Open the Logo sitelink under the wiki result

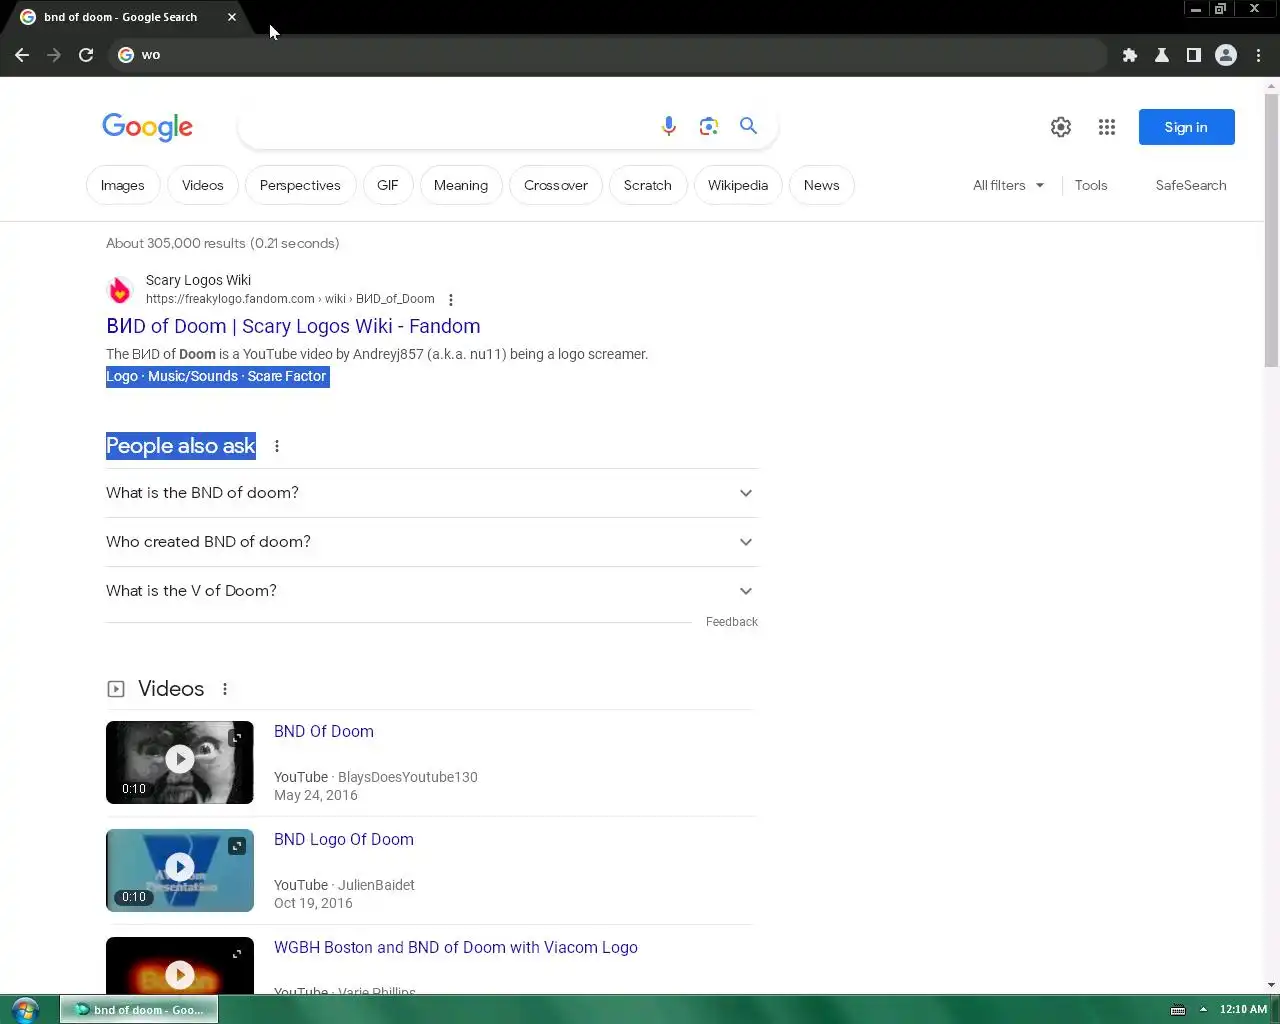(122, 376)
